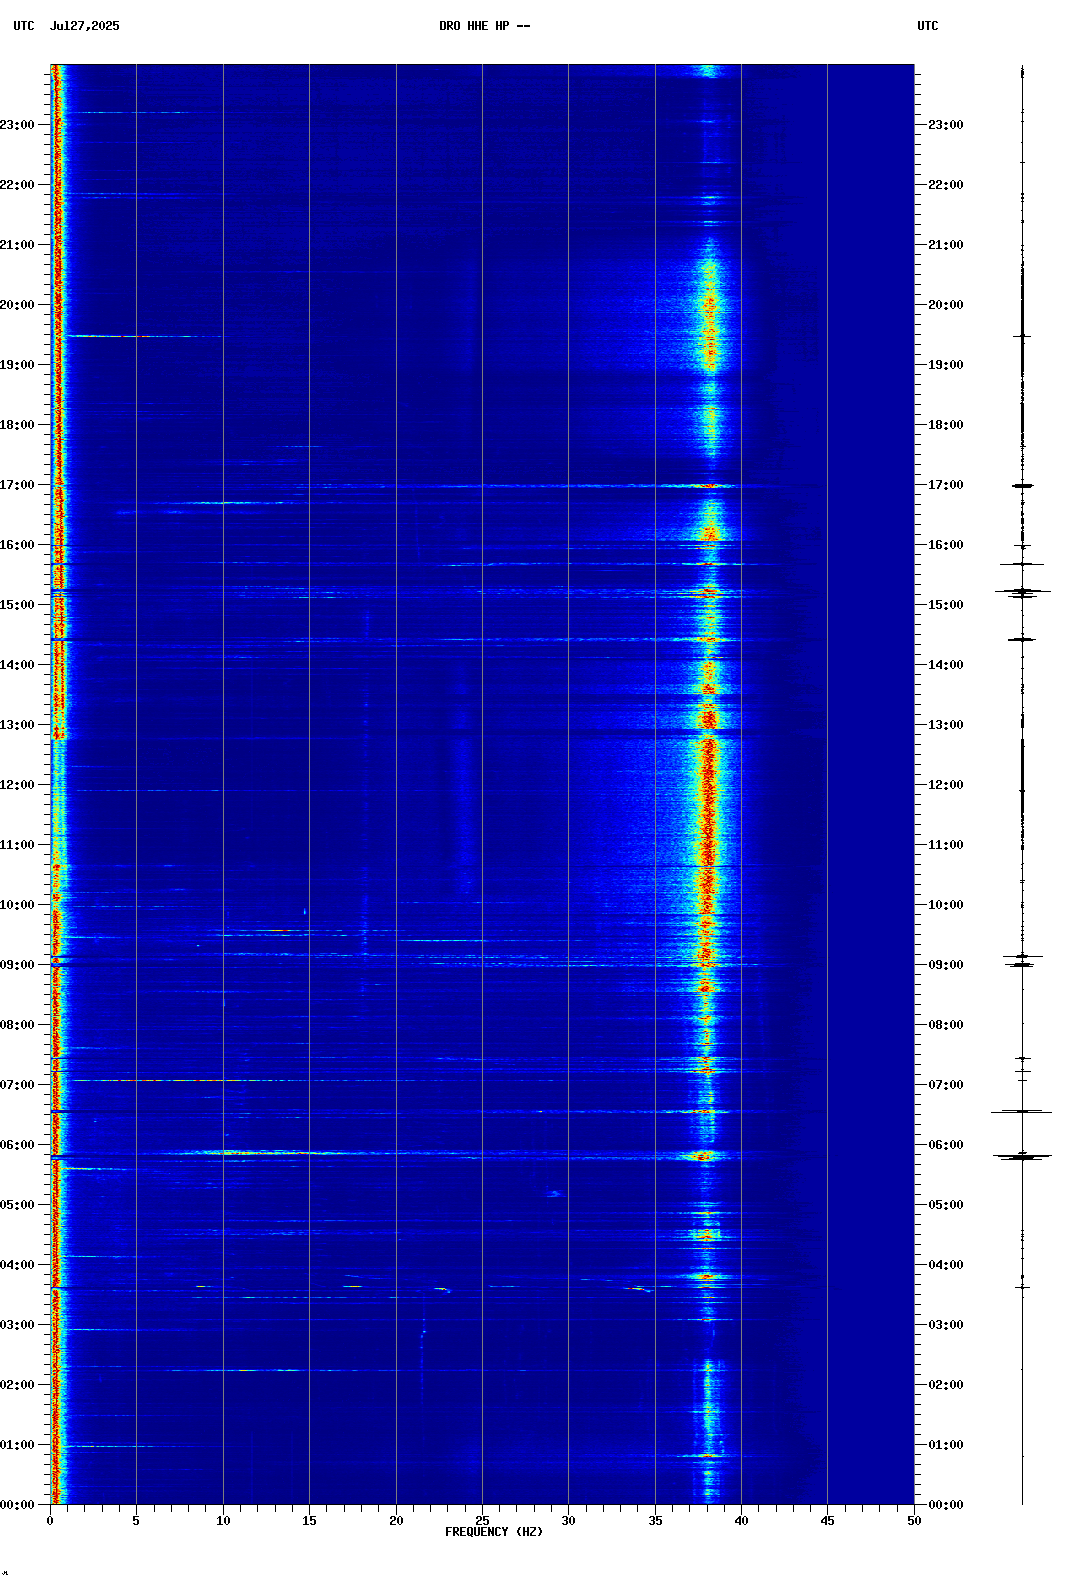Click '02:00' on the right time axis
The width and height of the screenshot is (1066, 1584).
click(x=946, y=1385)
